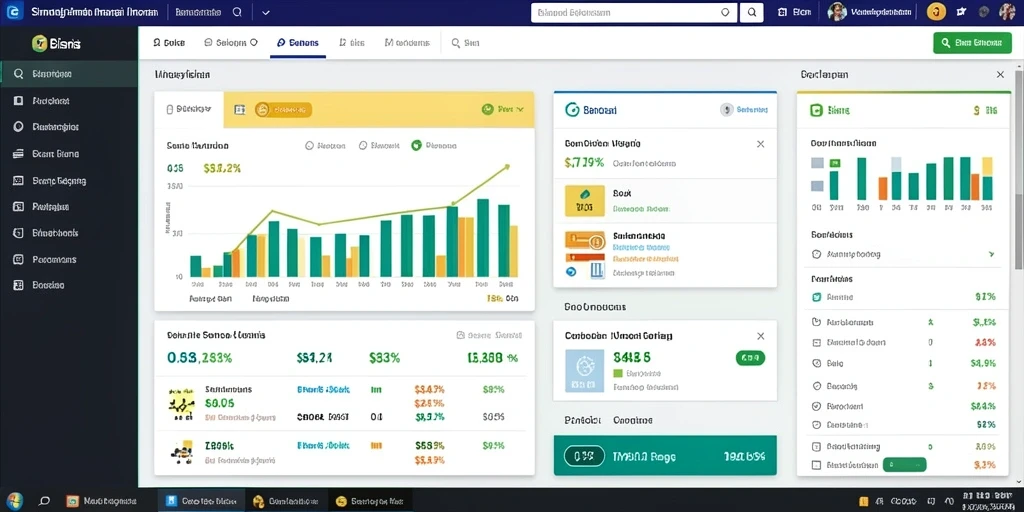Click the green button at top right of toolbar

[972, 43]
